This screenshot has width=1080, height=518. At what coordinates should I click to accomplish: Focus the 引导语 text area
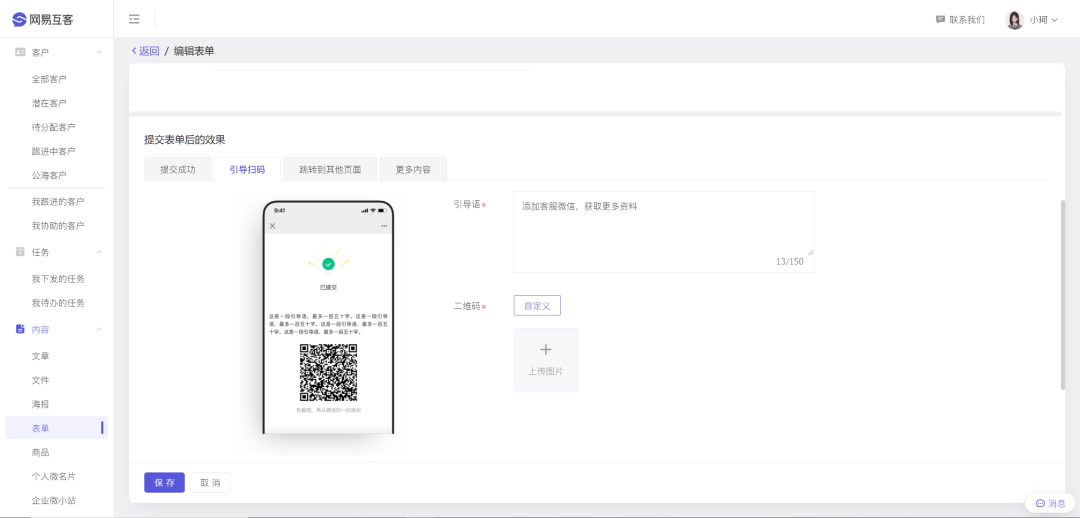[664, 232]
